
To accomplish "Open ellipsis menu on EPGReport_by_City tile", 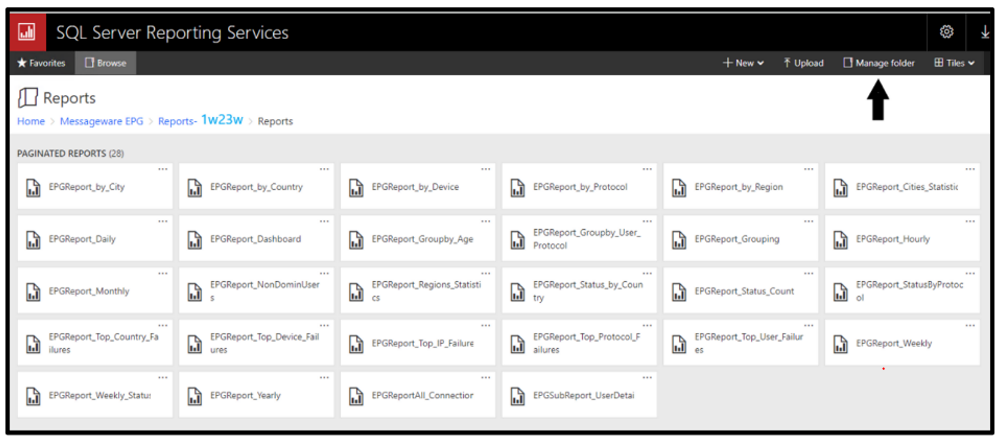I will point(163,169).
